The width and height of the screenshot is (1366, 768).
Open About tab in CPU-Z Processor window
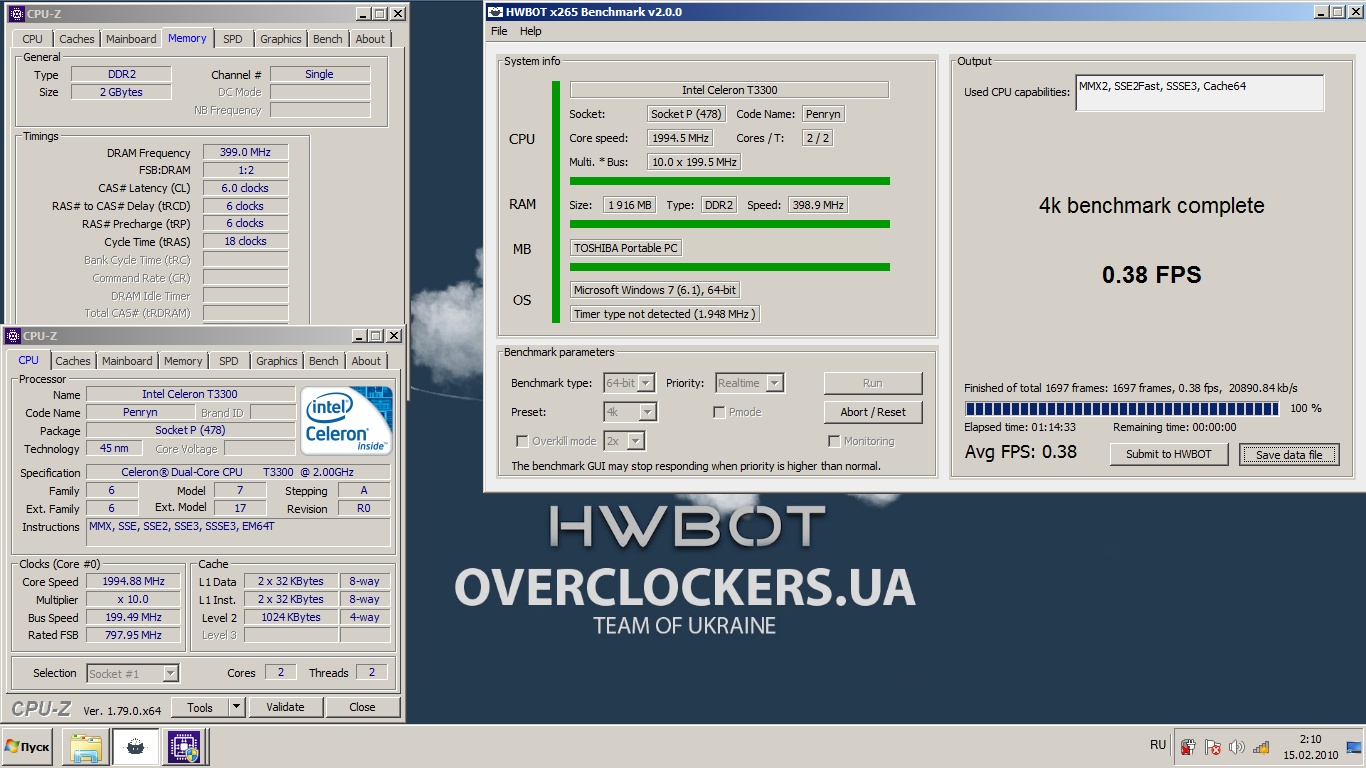[x=366, y=361]
